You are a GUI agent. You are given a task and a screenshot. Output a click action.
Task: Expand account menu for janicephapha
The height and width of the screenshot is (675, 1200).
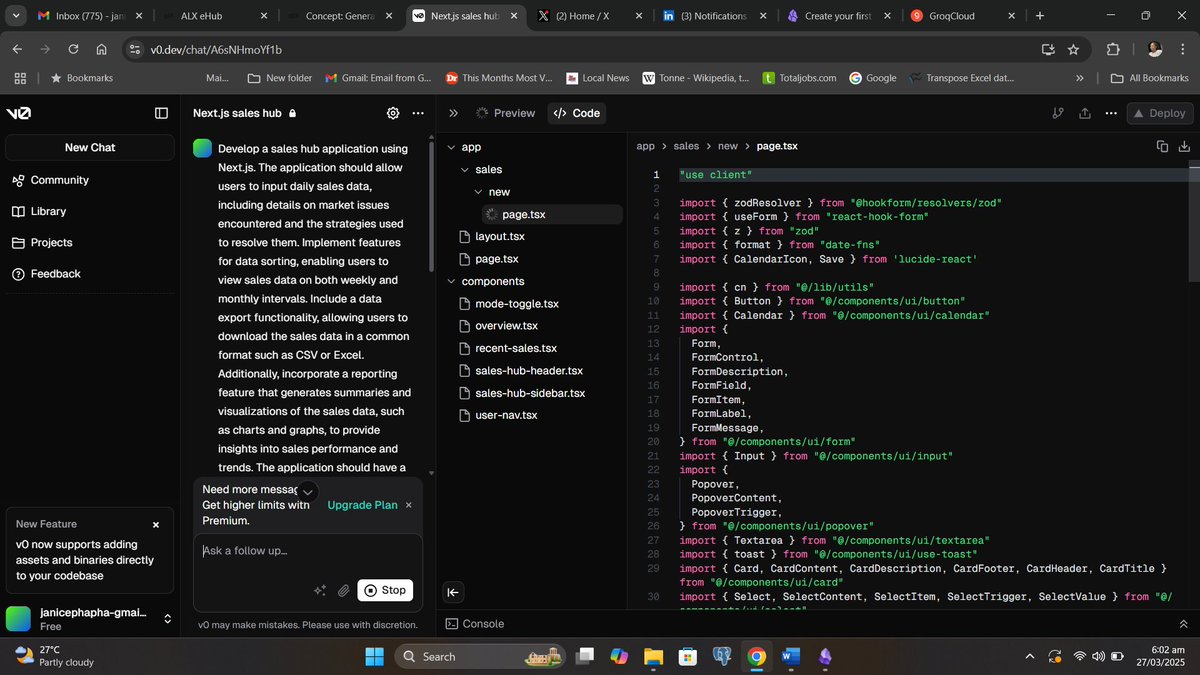tap(167, 619)
